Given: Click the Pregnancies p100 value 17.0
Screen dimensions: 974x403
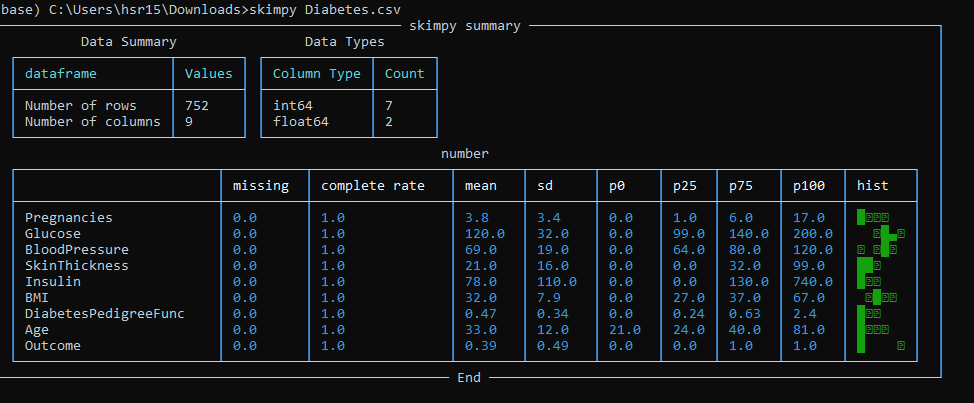Looking at the screenshot, I should click(809, 218).
